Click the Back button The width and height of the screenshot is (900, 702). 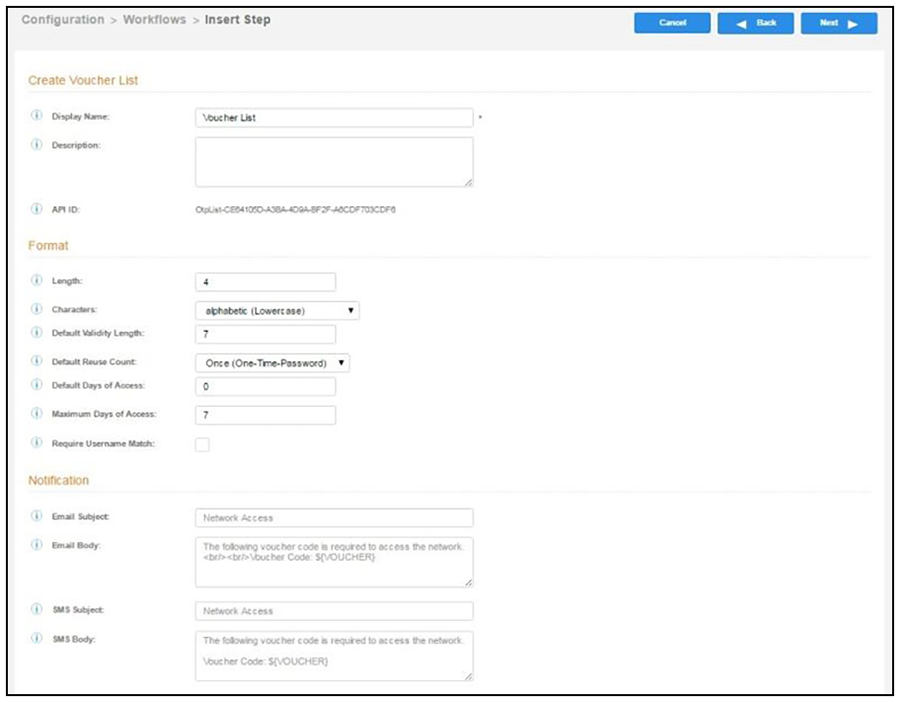(x=755, y=23)
